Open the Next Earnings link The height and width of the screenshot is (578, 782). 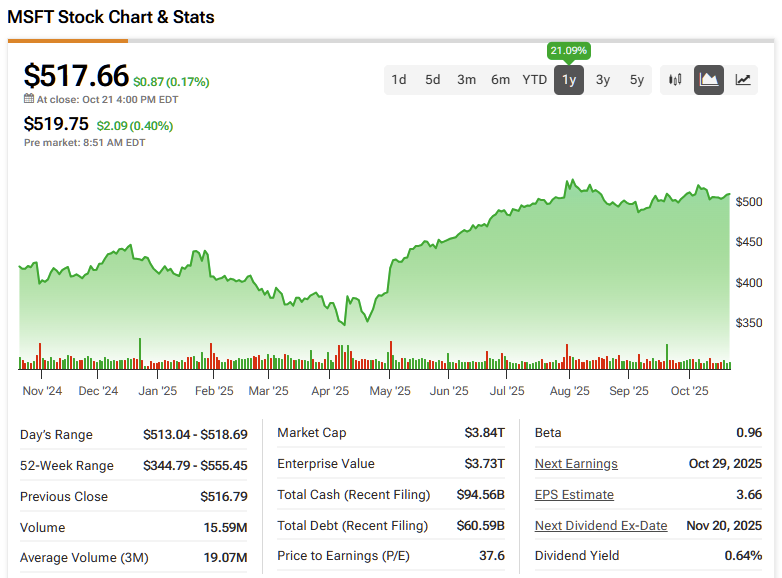tap(576, 464)
